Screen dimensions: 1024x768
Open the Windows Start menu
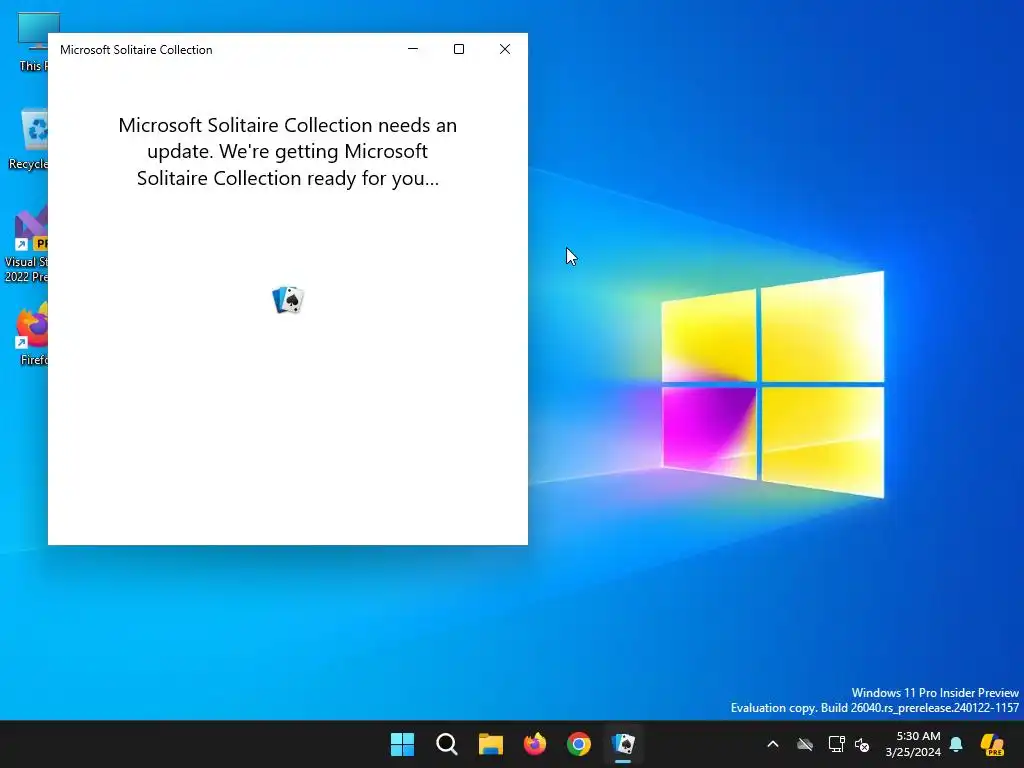click(x=402, y=744)
